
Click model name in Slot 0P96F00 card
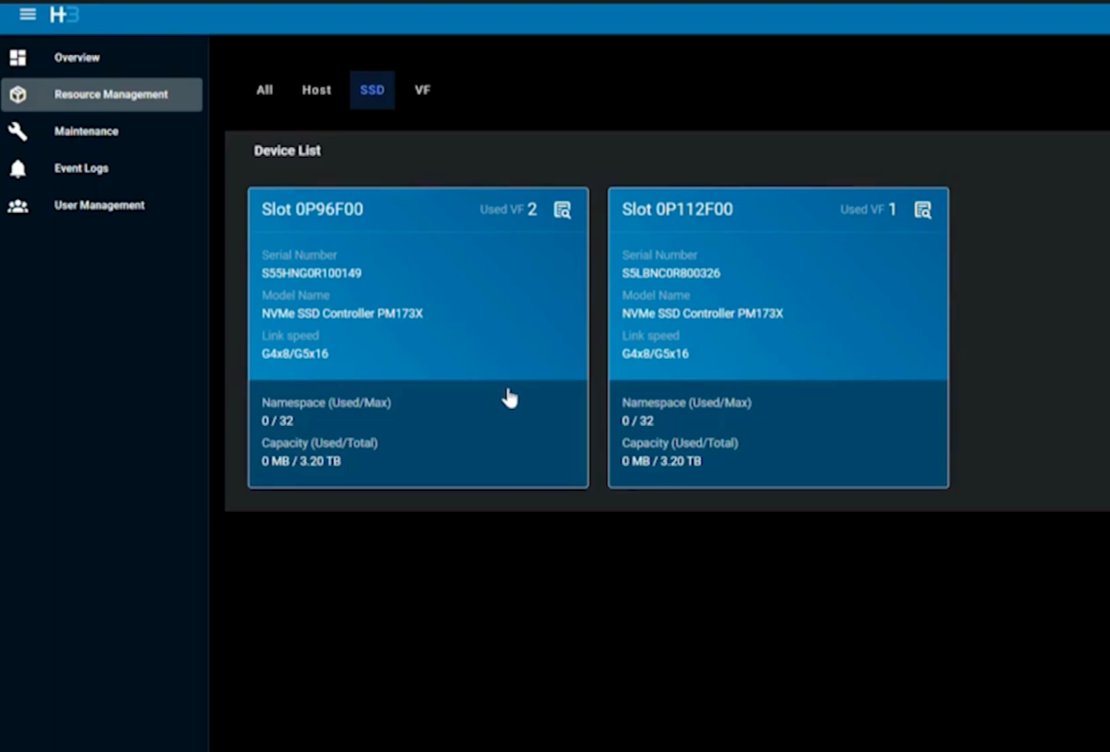click(x=342, y=314)
